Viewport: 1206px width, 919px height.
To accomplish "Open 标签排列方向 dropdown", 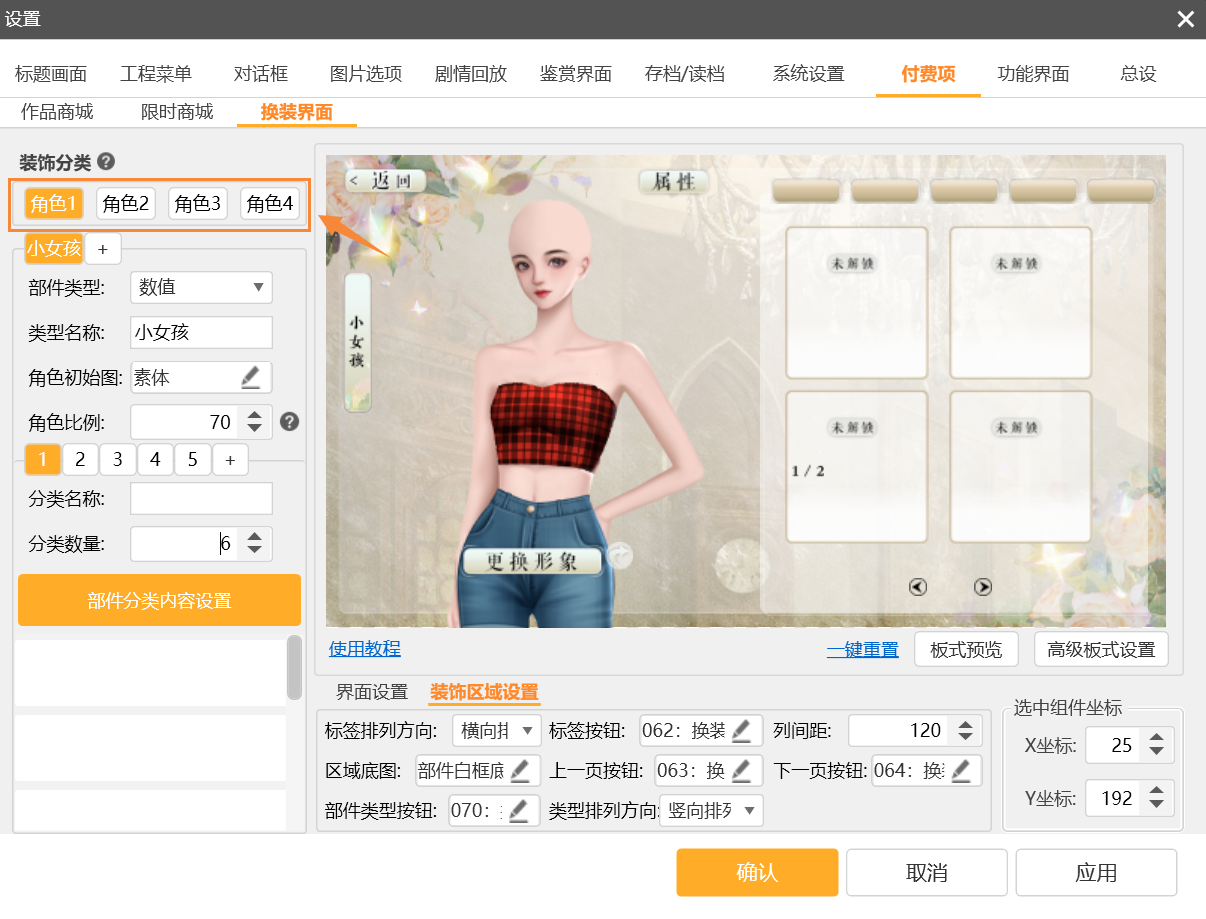I will click(496, 730).
